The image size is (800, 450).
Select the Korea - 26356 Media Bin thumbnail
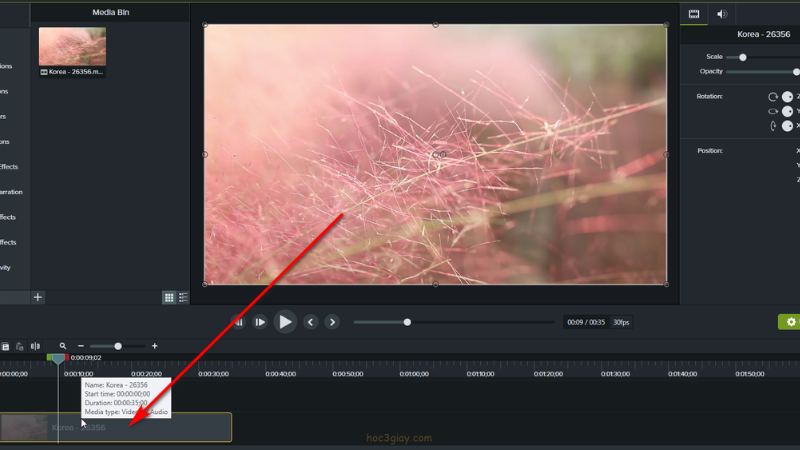(72, 47)
